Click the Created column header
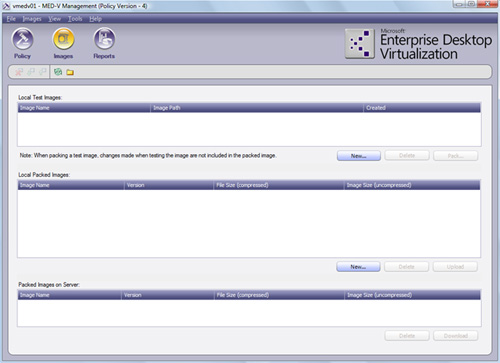The width and height of the screenshot is (500, 363). [422, 108]
